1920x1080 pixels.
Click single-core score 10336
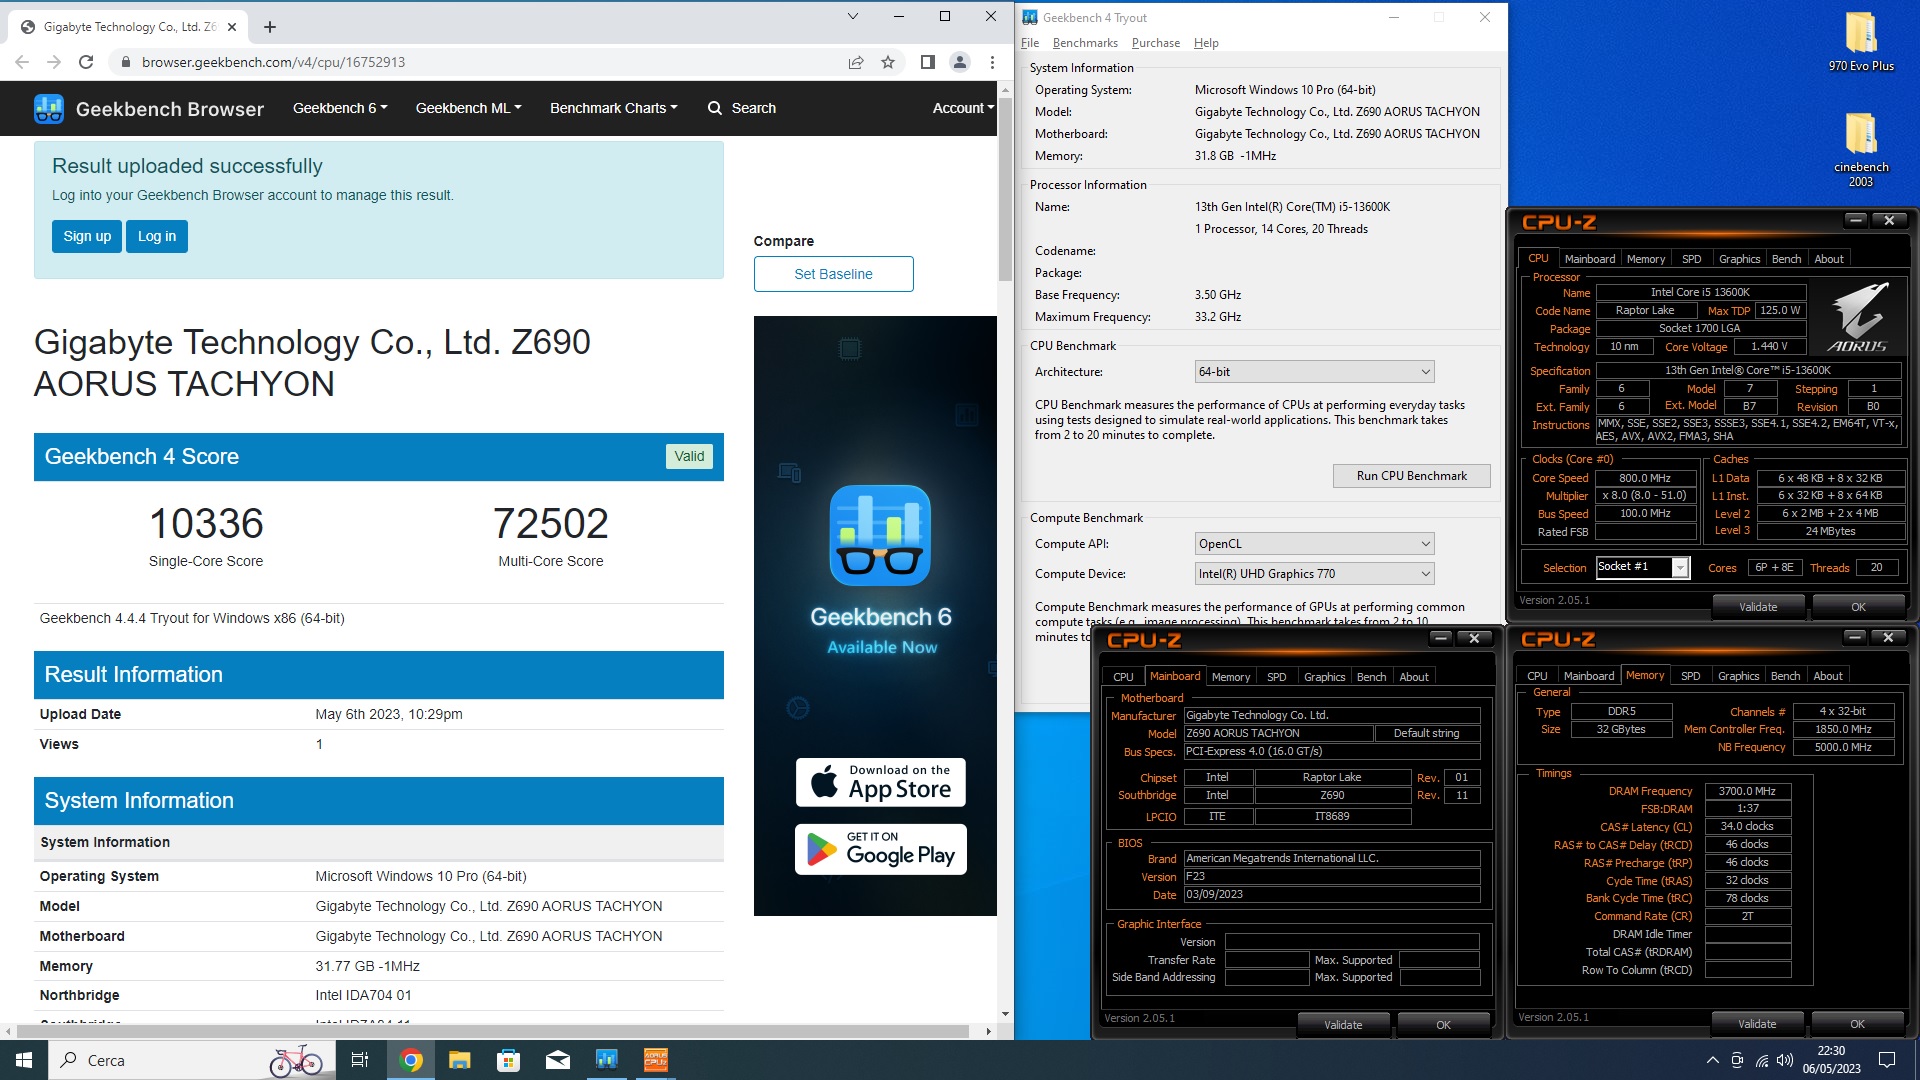[206, 524]
